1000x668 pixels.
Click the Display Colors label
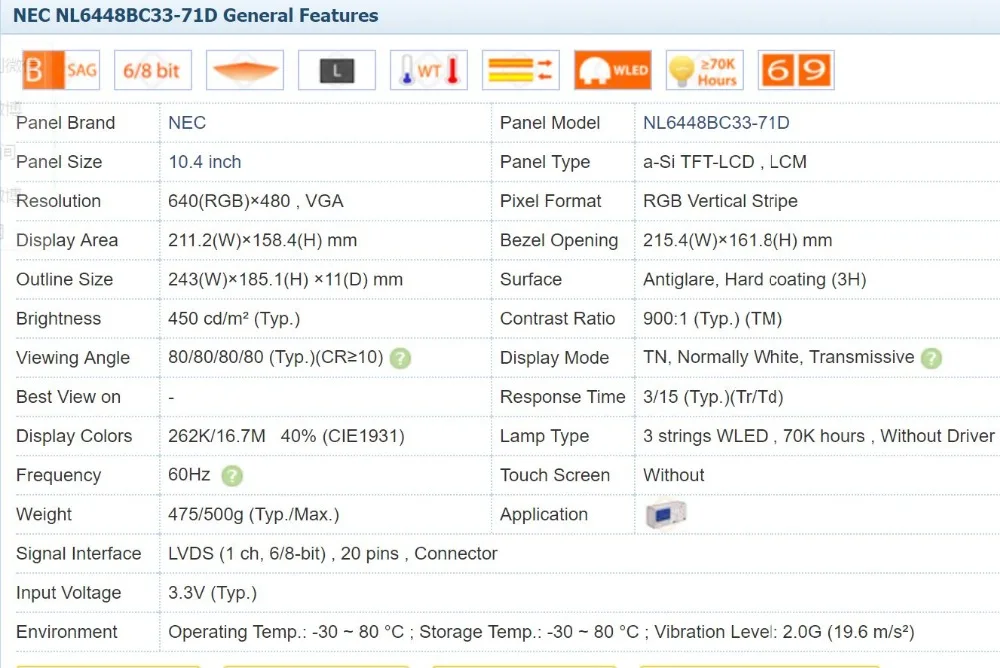(x=74, y=436)
